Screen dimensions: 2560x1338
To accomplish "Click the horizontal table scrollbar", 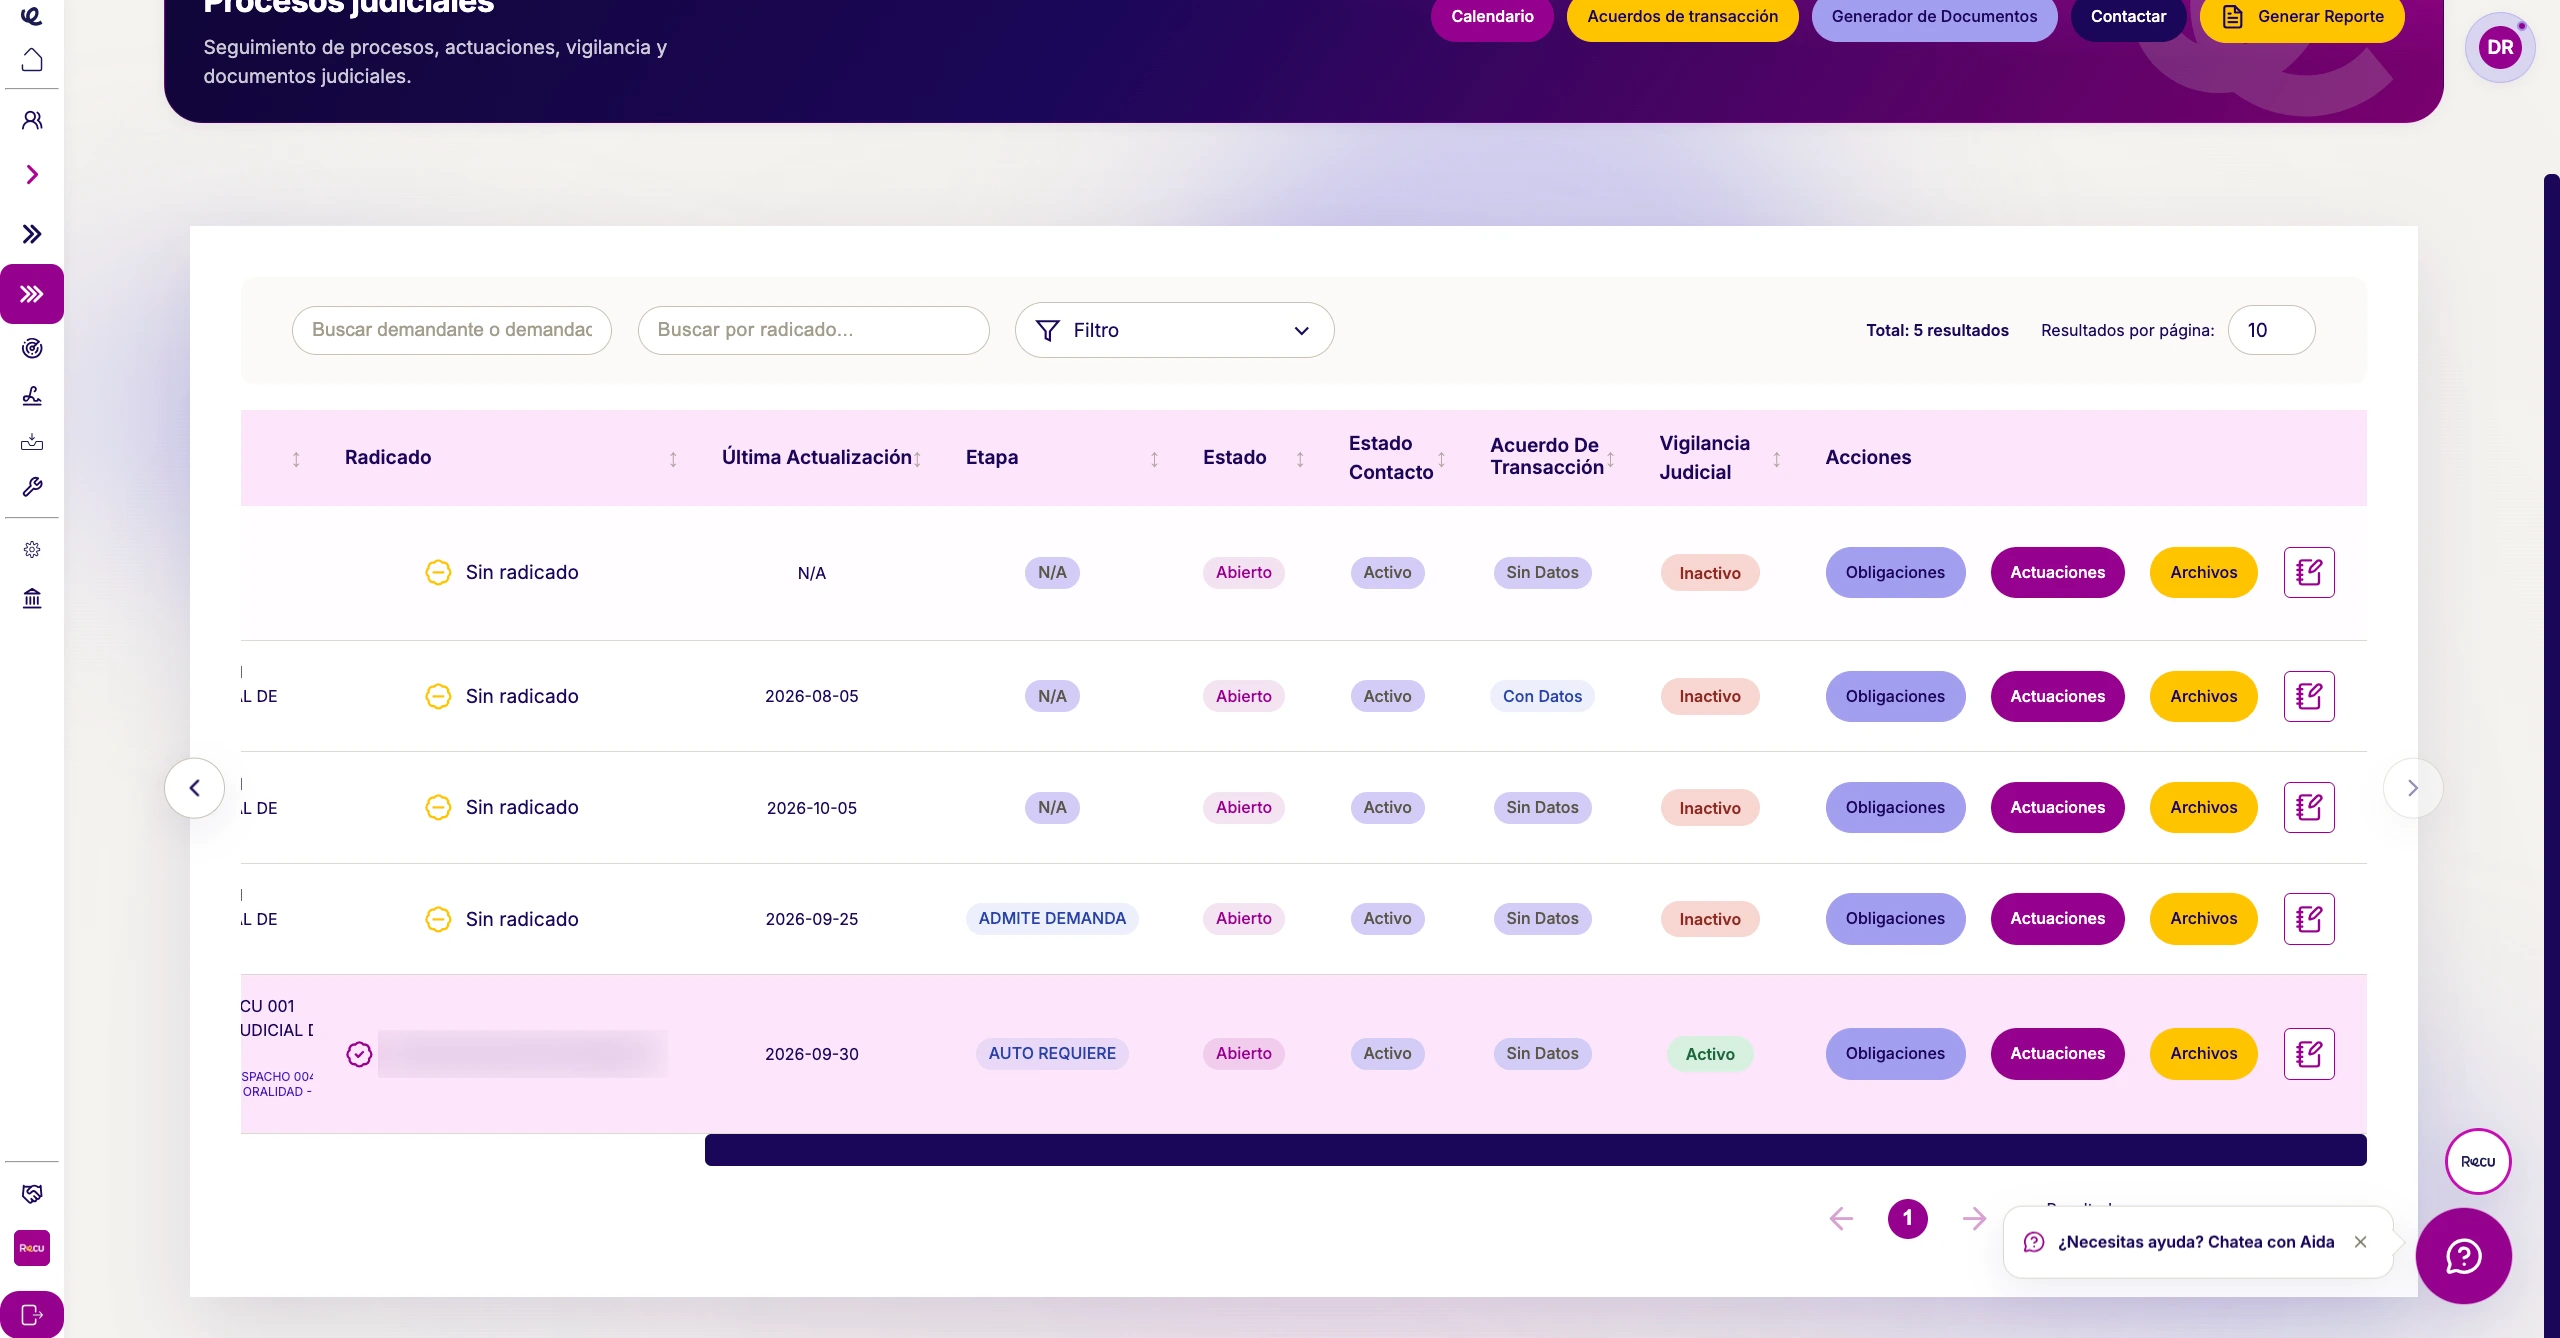I will [x=1535, y=1150].
